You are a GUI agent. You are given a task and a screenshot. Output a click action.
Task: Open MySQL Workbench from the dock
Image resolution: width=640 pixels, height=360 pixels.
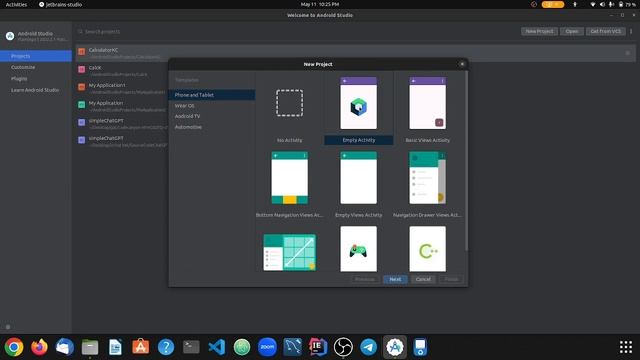[293, 347]
